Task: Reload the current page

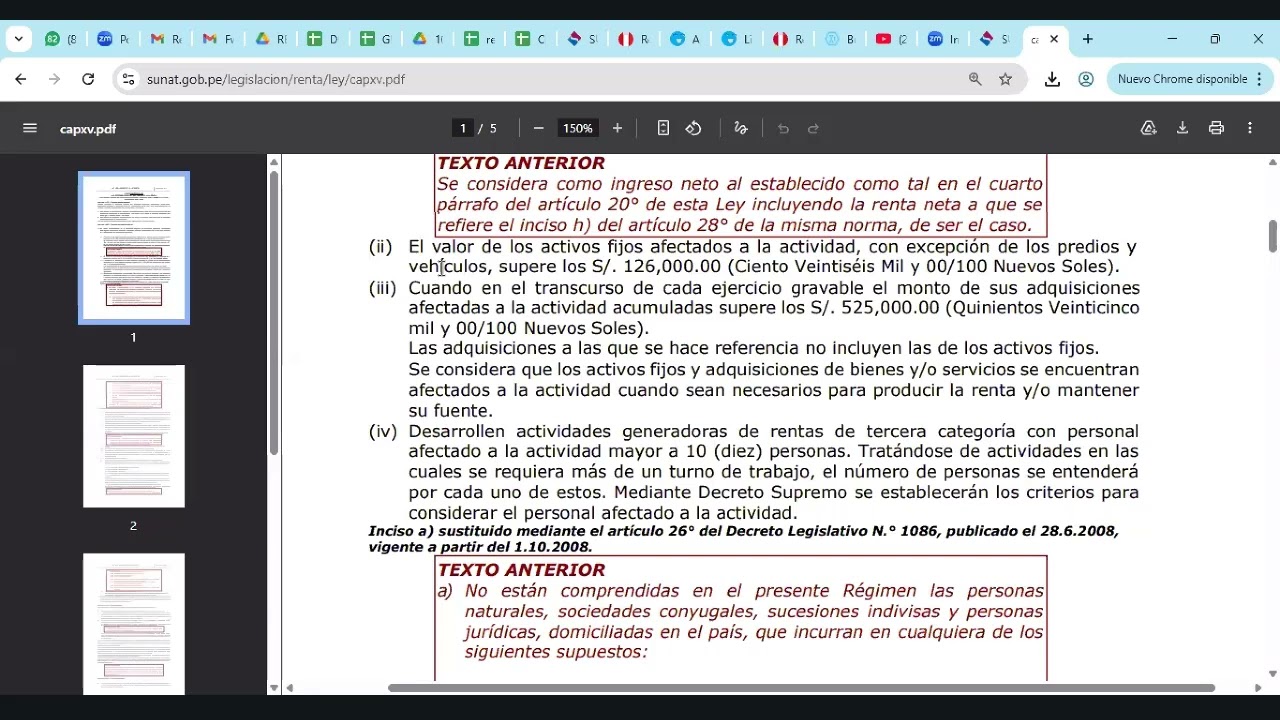Action: [88, 79]
